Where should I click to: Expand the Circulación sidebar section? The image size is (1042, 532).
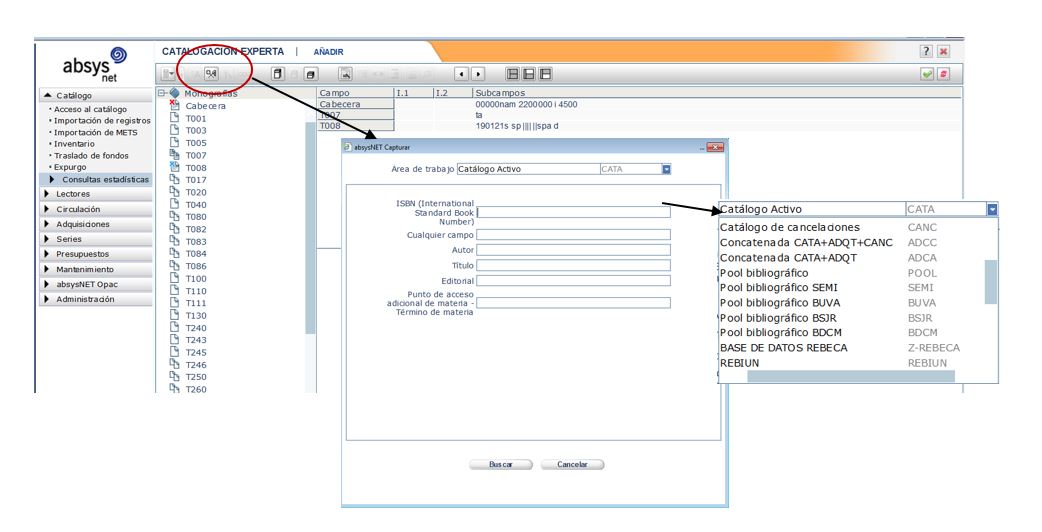coord(96,209)
